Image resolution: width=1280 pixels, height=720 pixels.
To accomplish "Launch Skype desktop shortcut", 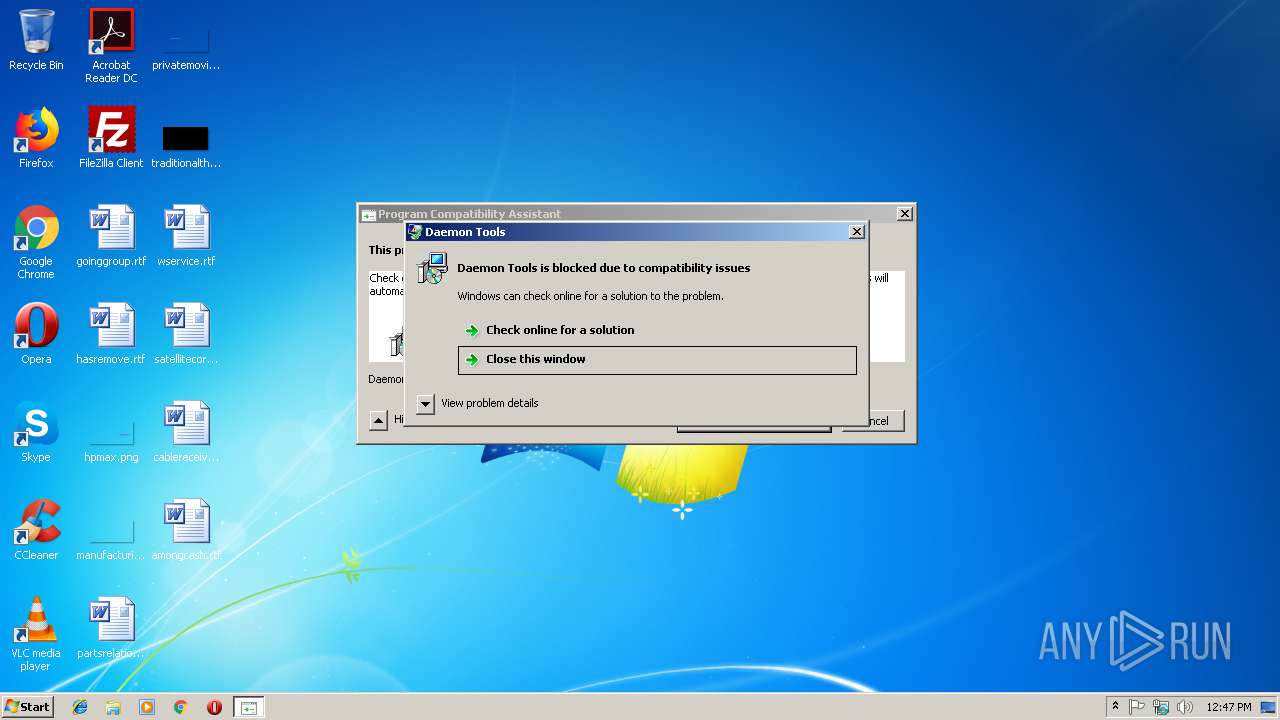I will coord(36,433).
